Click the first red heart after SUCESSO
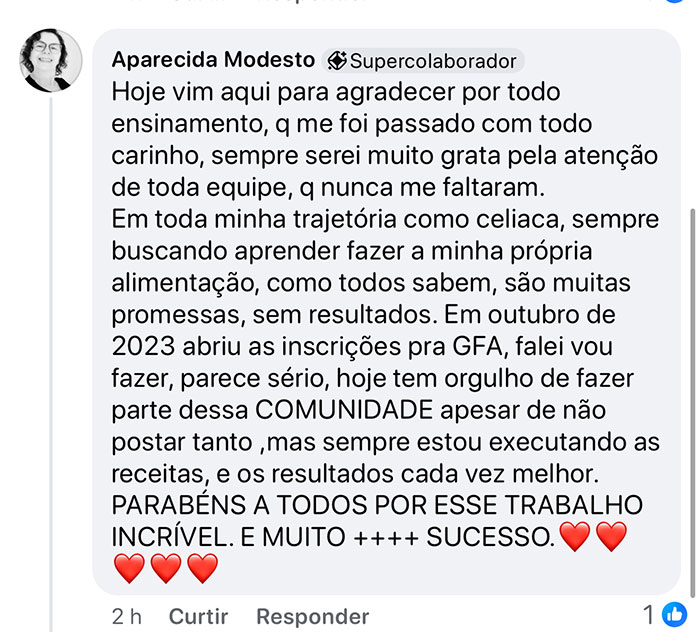This screenshot has height=632, width=700. pos(575,536)
